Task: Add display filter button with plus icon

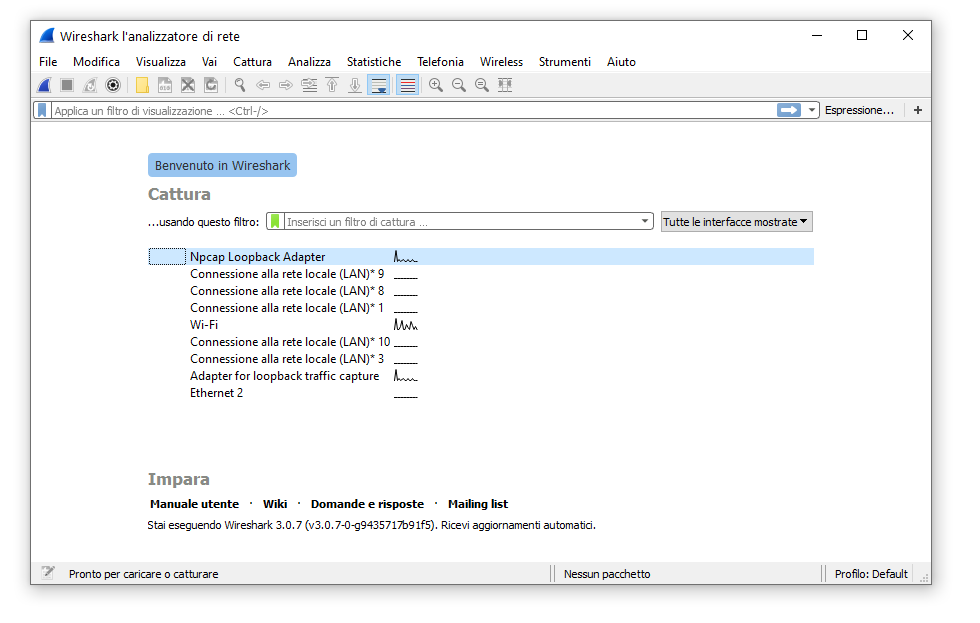Action: (x=918, y=110)
